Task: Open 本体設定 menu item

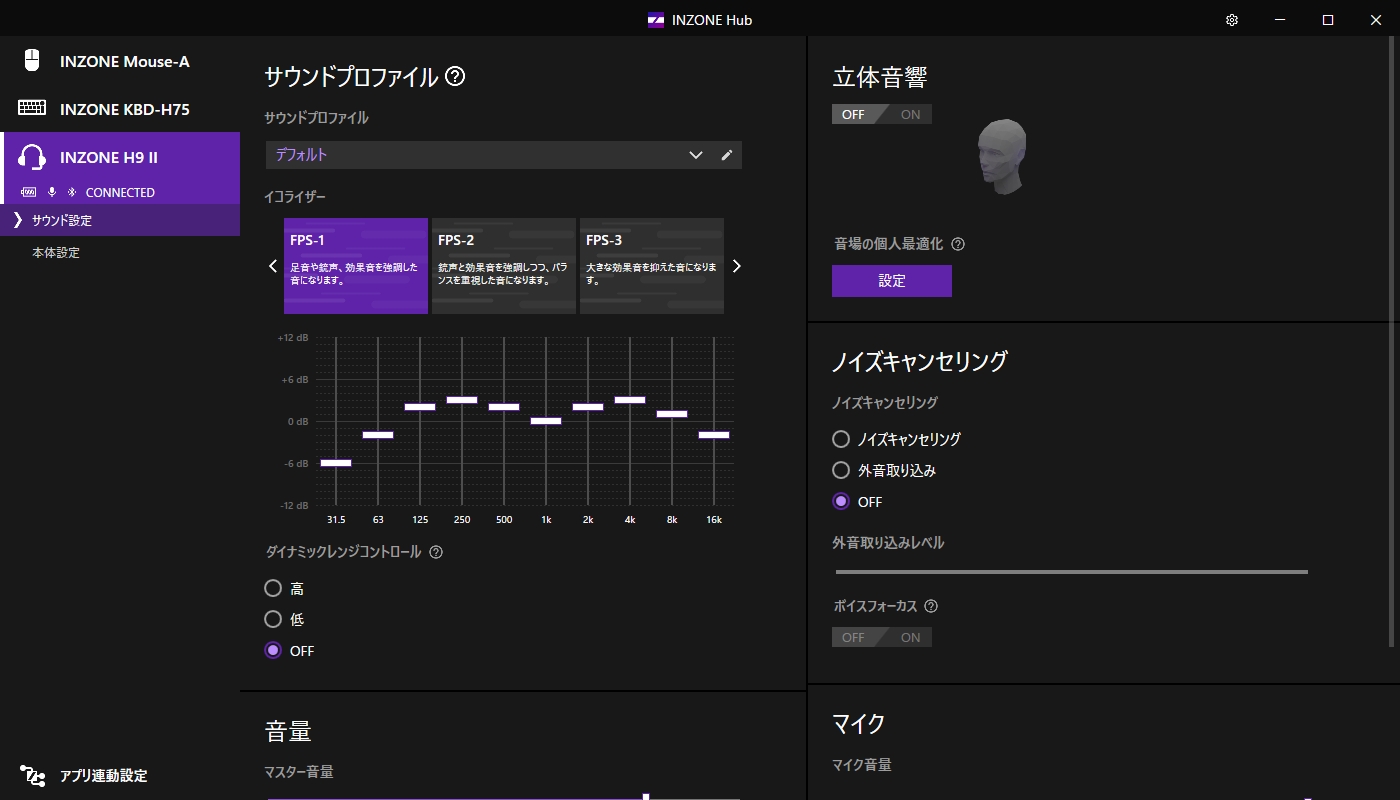Action: 120,253
